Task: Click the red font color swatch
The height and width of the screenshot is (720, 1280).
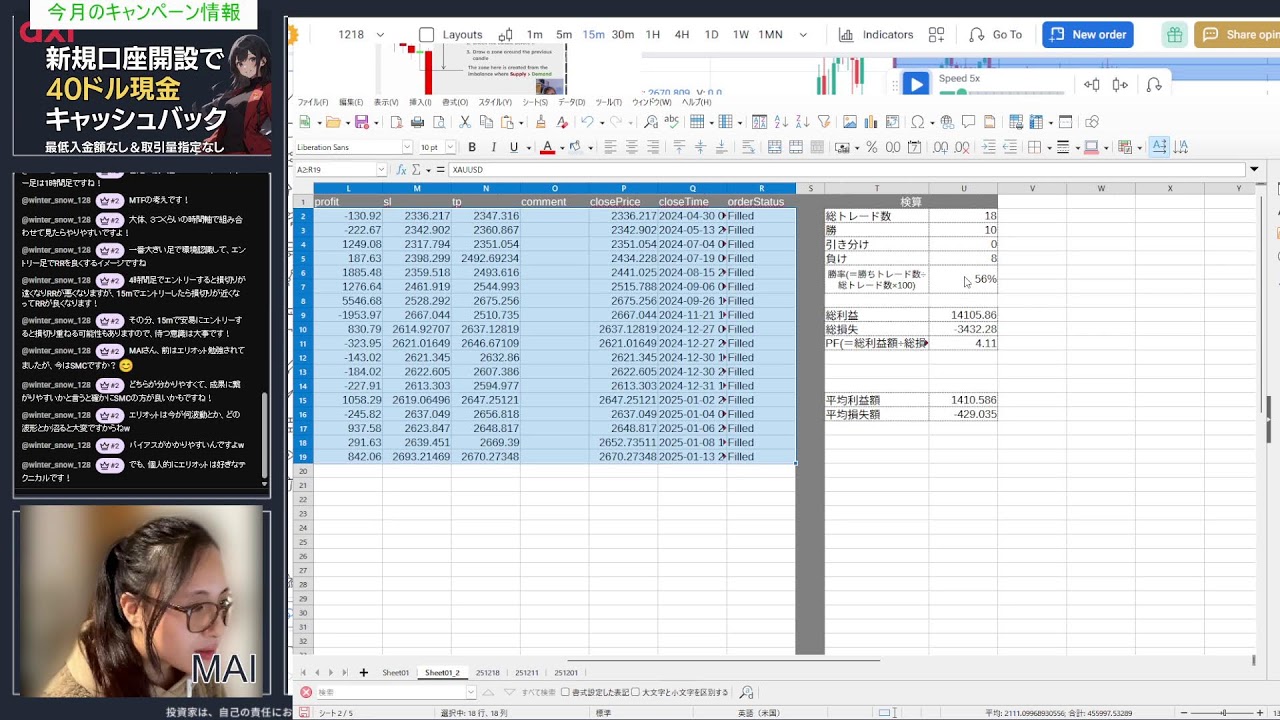Action: (547, 147)
